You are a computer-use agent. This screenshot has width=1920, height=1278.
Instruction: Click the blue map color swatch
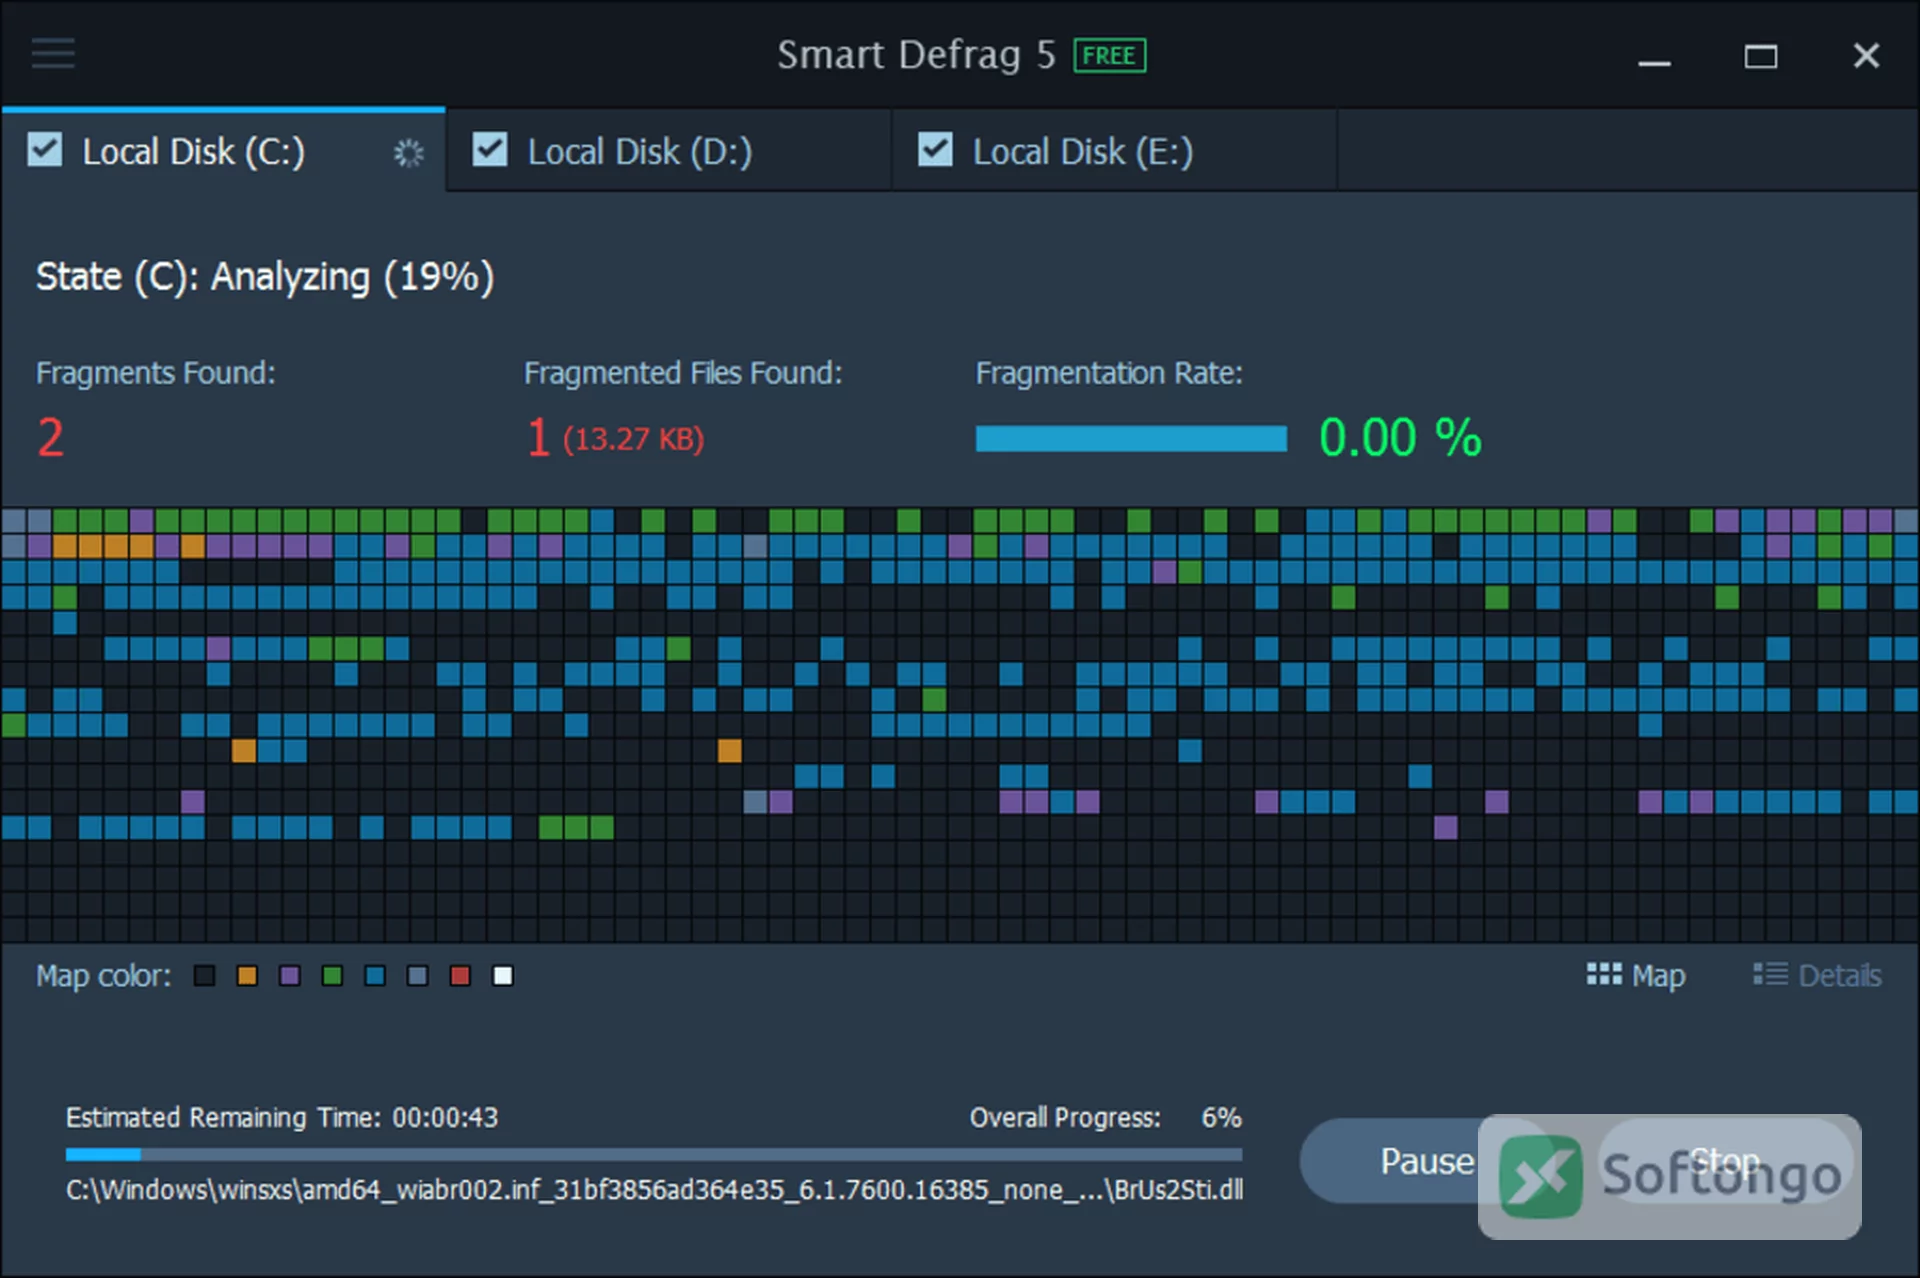click(x=375, y=975)
